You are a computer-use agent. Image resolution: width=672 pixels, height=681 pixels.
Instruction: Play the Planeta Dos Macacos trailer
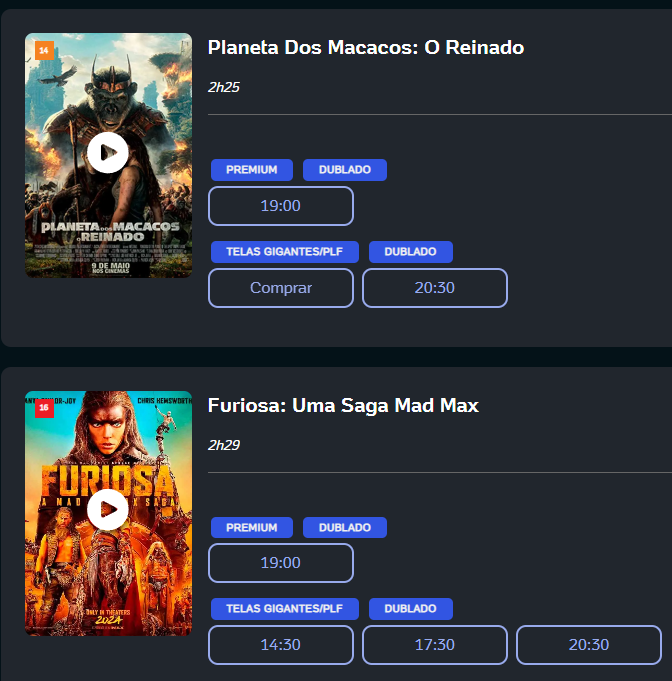point(107,153)
